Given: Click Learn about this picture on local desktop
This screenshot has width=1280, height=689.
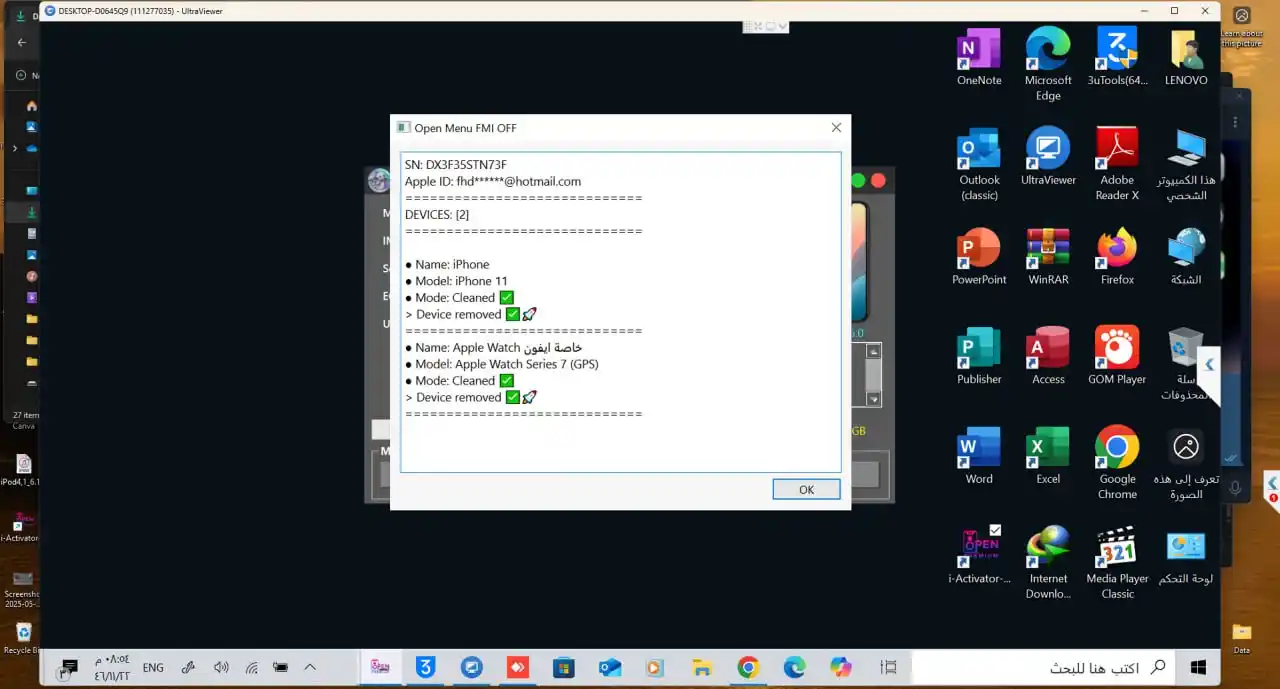Looking at the screenshot, I should click(x=1241, y=27).
